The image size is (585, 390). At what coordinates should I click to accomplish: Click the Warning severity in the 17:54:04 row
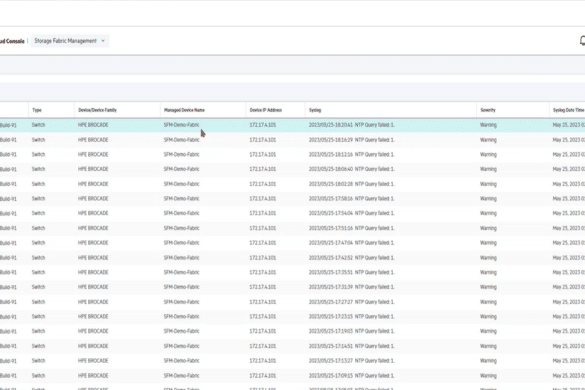click(488, 213)
